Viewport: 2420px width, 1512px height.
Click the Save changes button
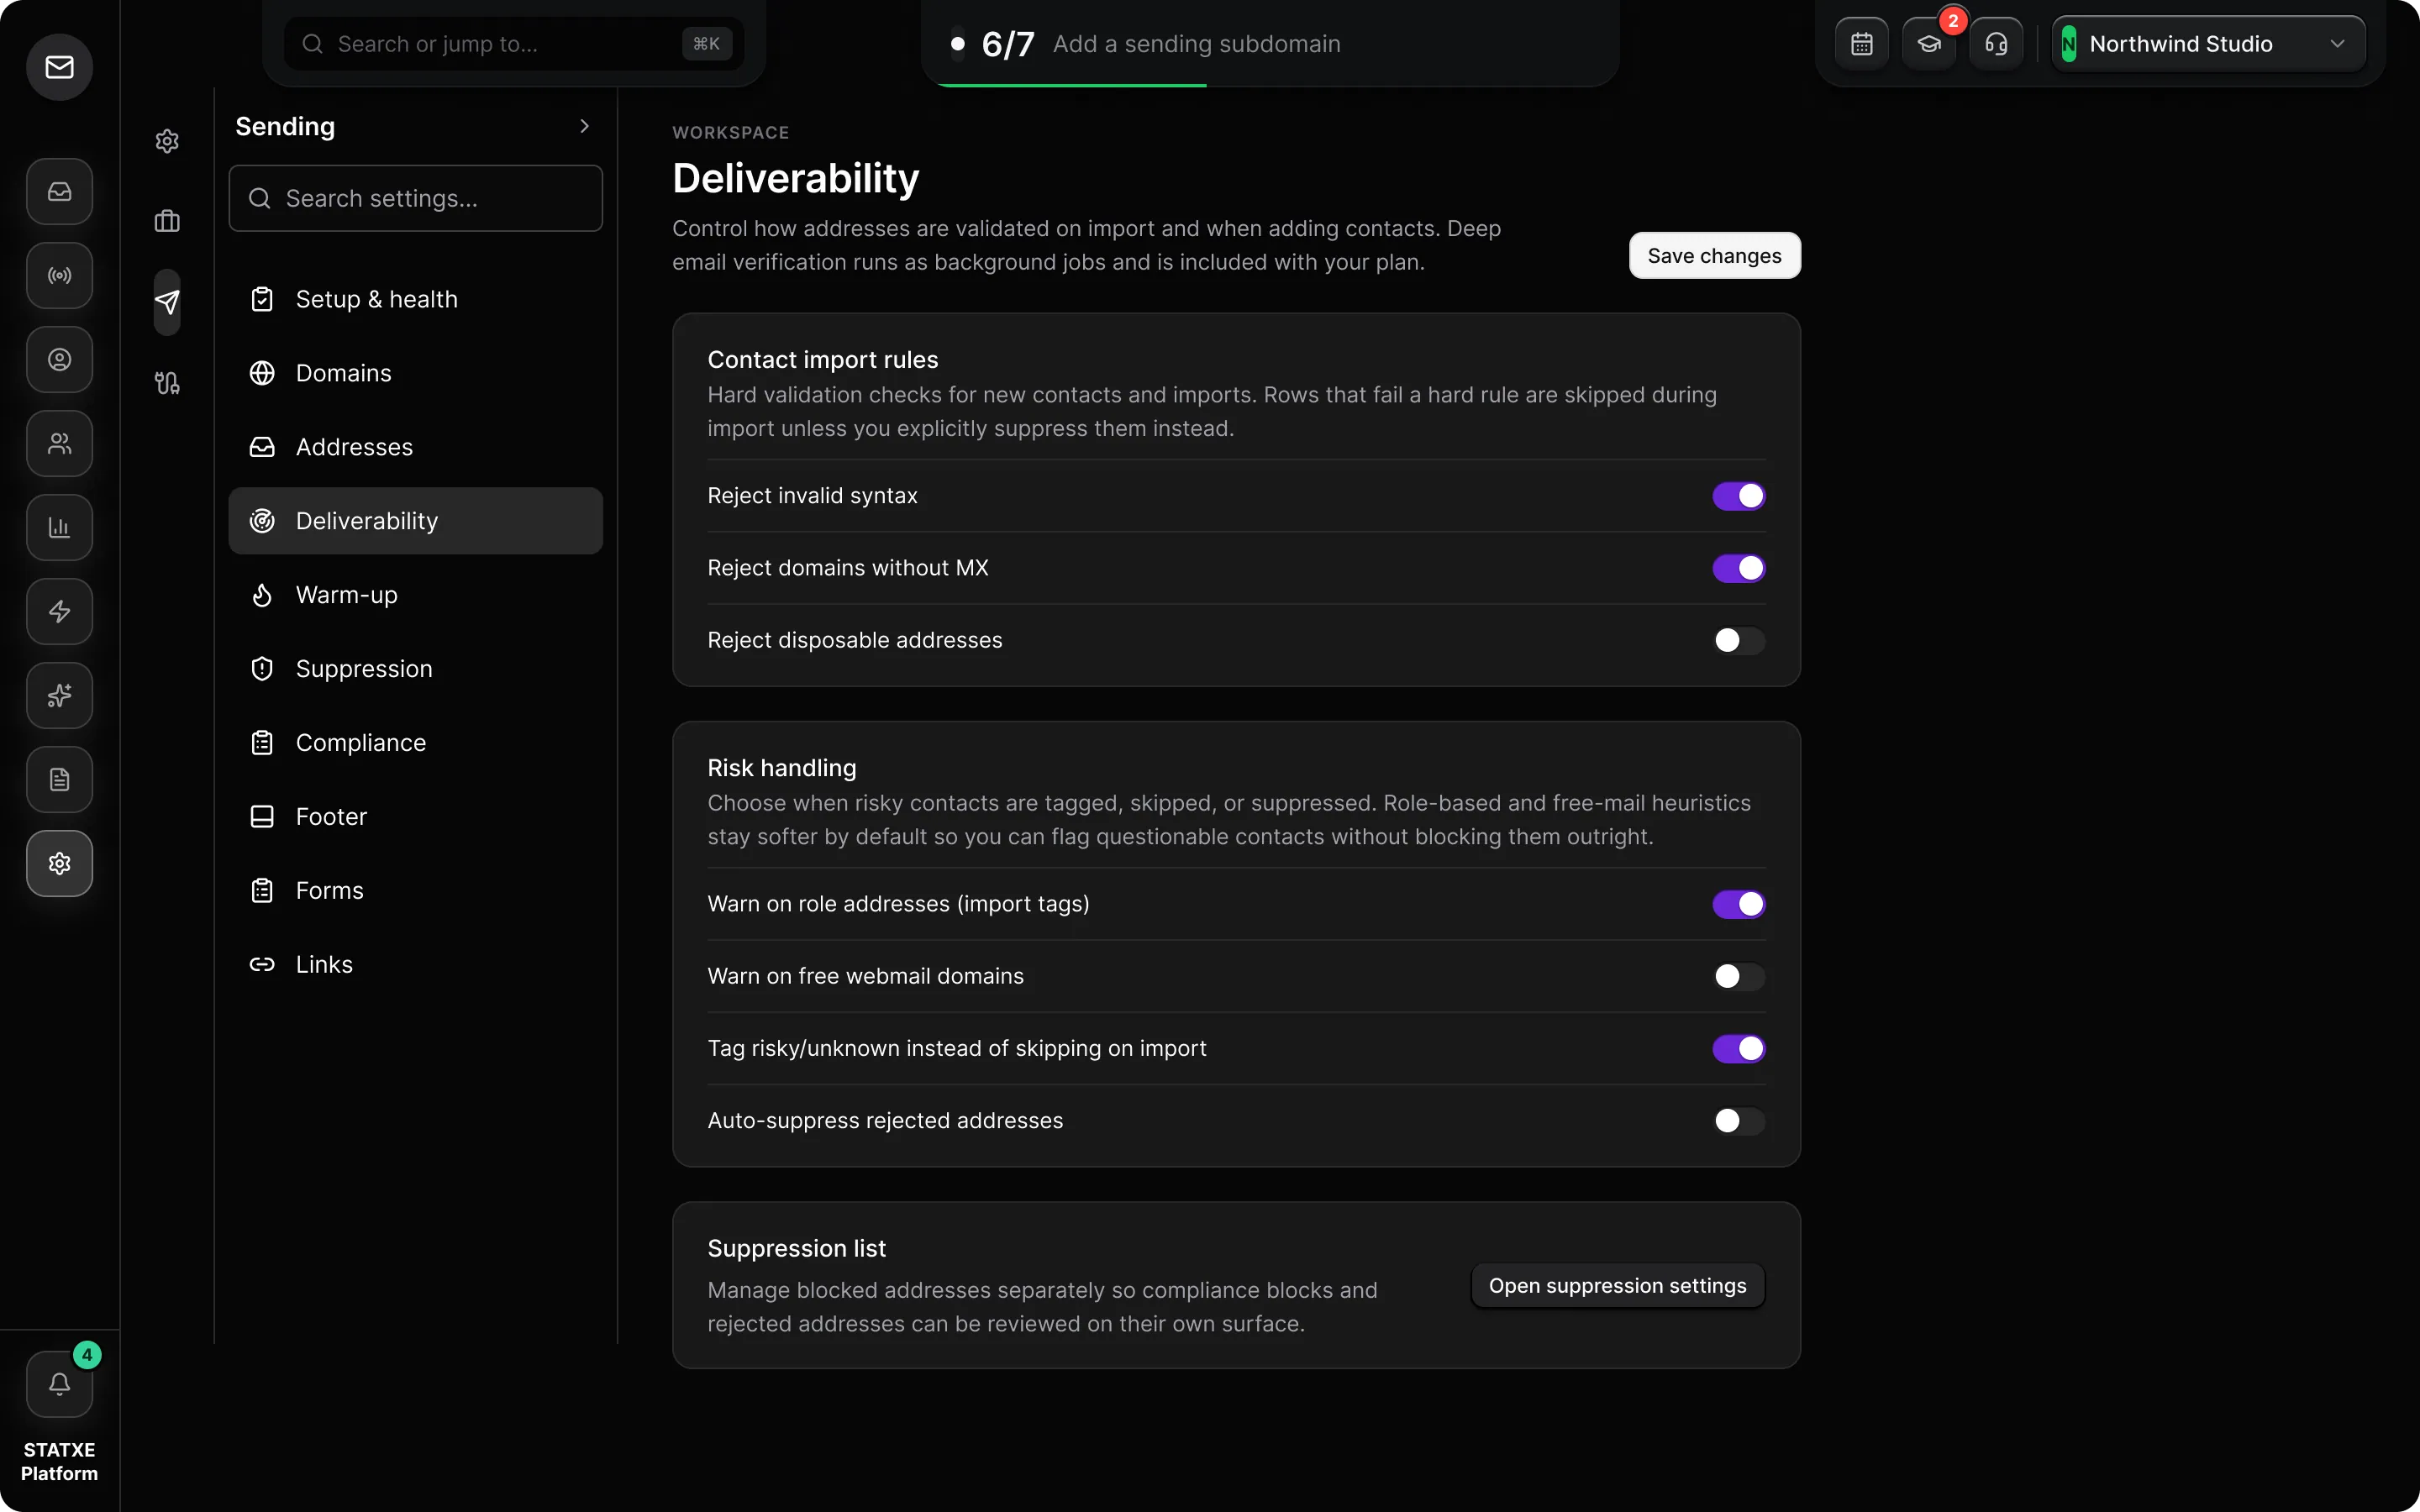[x=1714, y=256]
